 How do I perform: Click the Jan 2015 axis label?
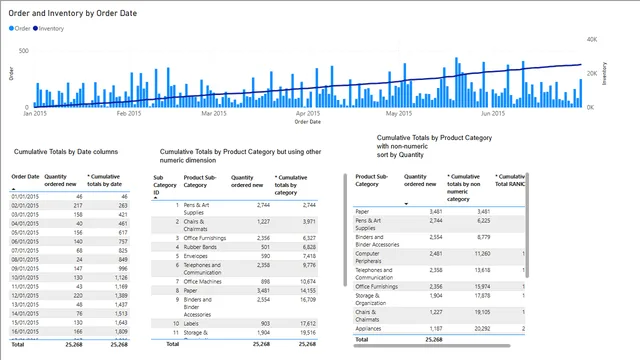[x=35, y=113]
